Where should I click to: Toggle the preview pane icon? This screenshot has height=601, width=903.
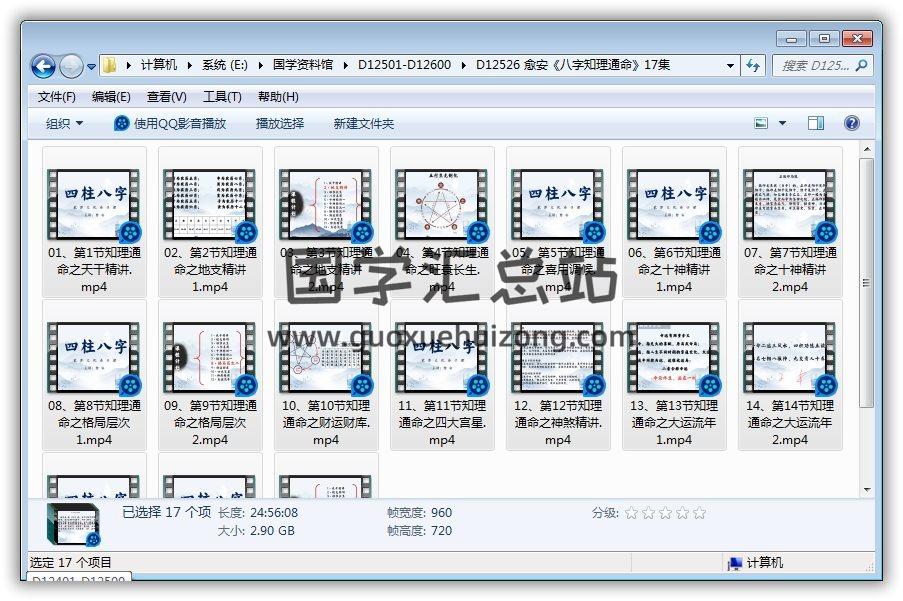[816, 123]
